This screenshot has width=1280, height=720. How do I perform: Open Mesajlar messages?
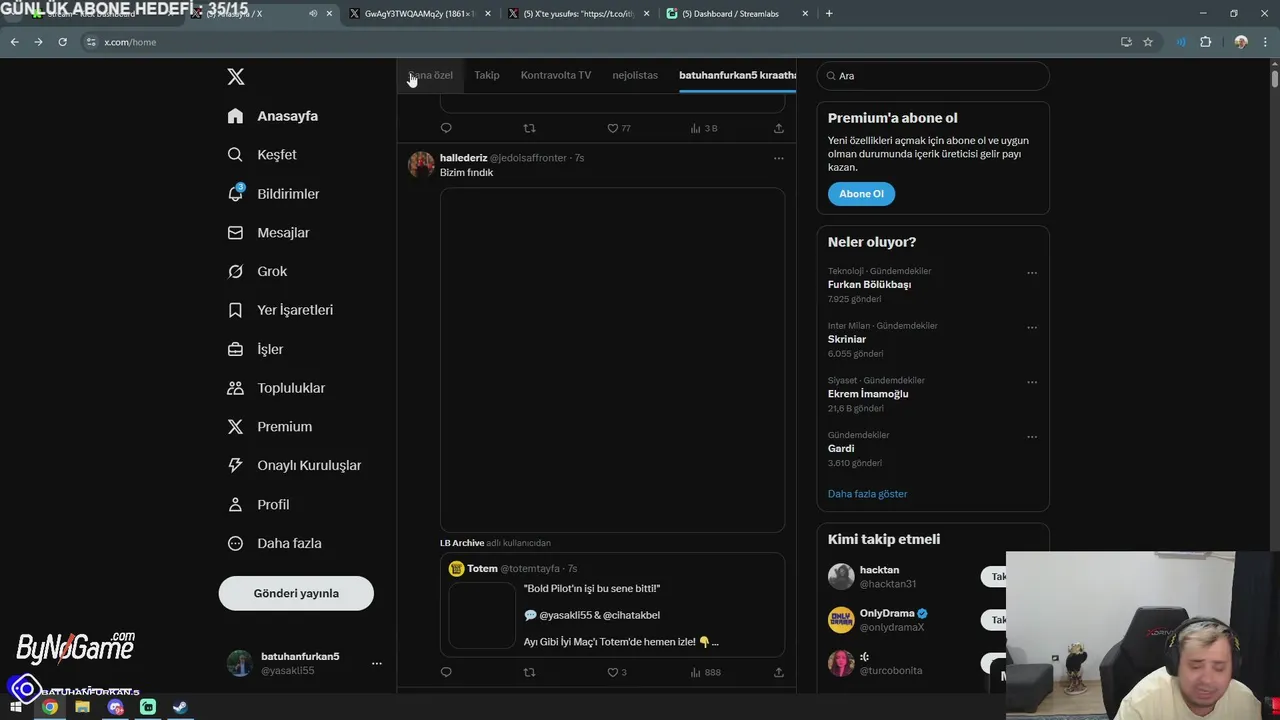pyautogui.click(x=269, y=233)
